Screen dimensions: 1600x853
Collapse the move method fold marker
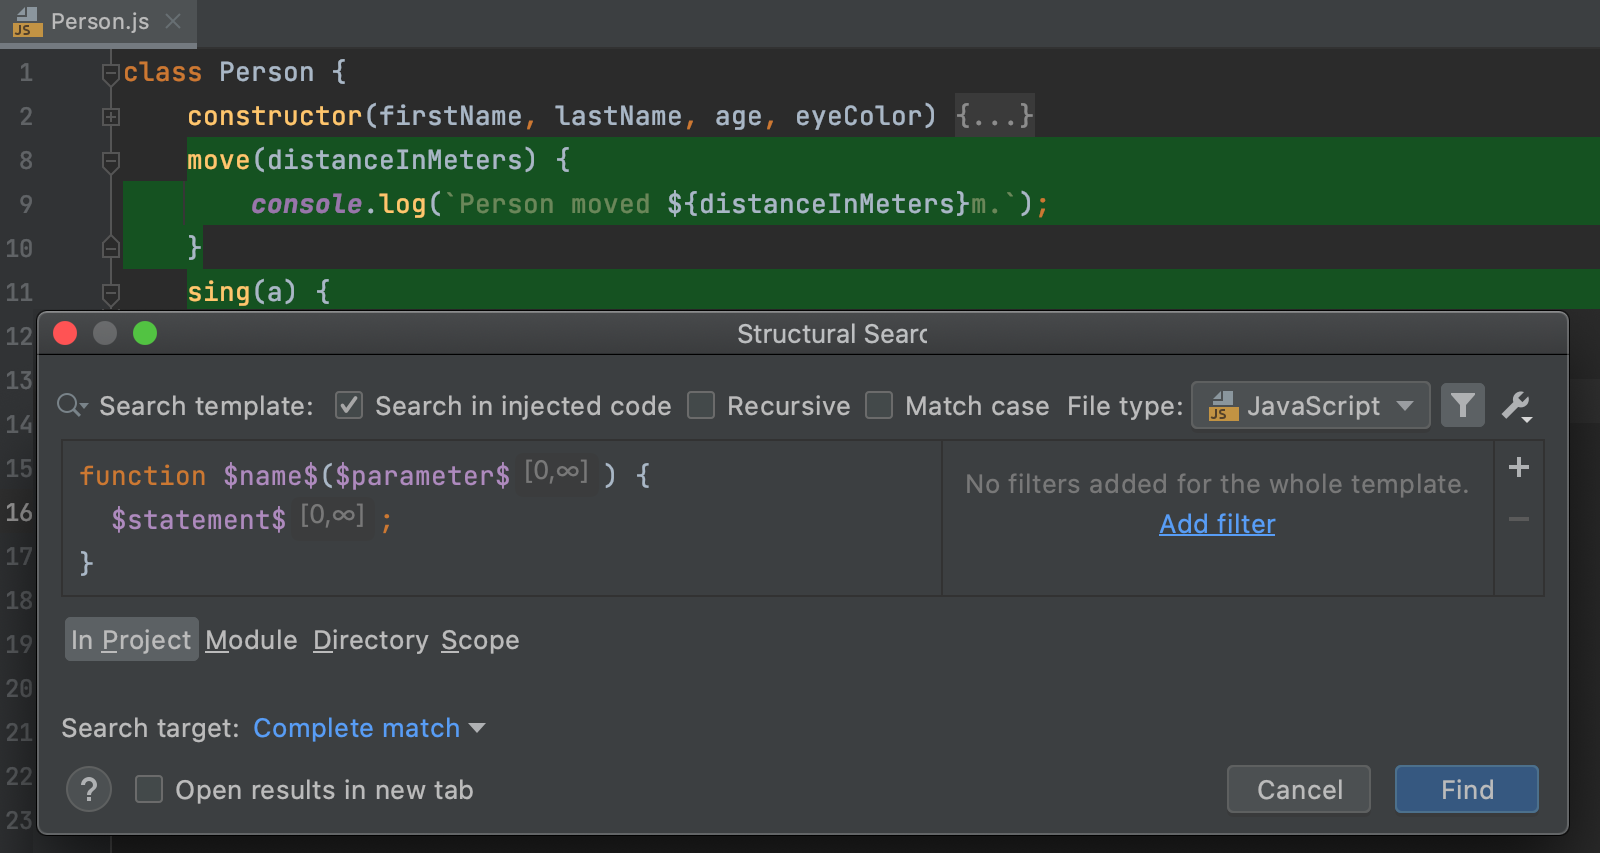click(x=111, y=160)
